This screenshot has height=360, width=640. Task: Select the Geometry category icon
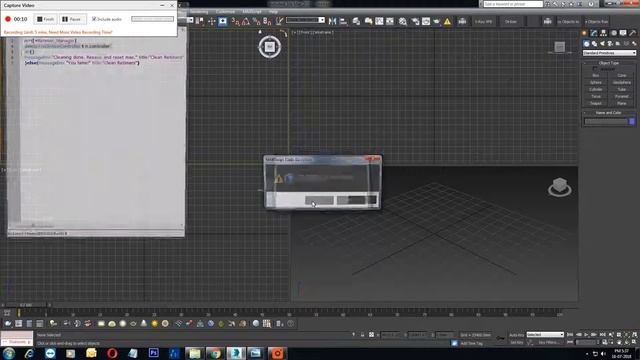point(587,44)
